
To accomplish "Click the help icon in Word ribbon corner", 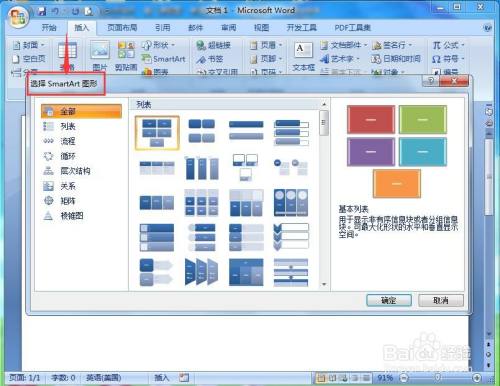I will pos(487,28).
